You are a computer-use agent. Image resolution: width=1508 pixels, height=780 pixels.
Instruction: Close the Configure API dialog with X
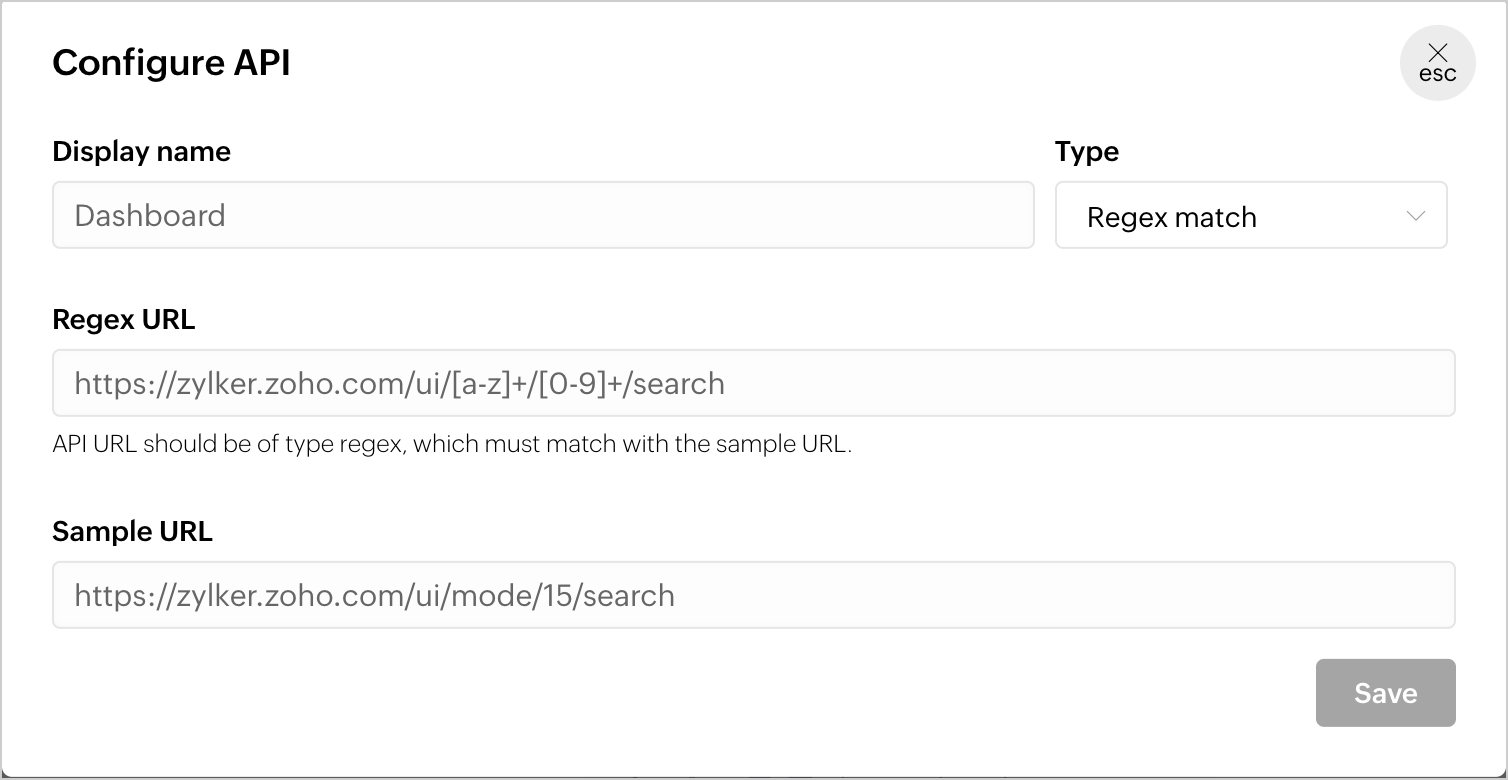tap(1437, 53)
